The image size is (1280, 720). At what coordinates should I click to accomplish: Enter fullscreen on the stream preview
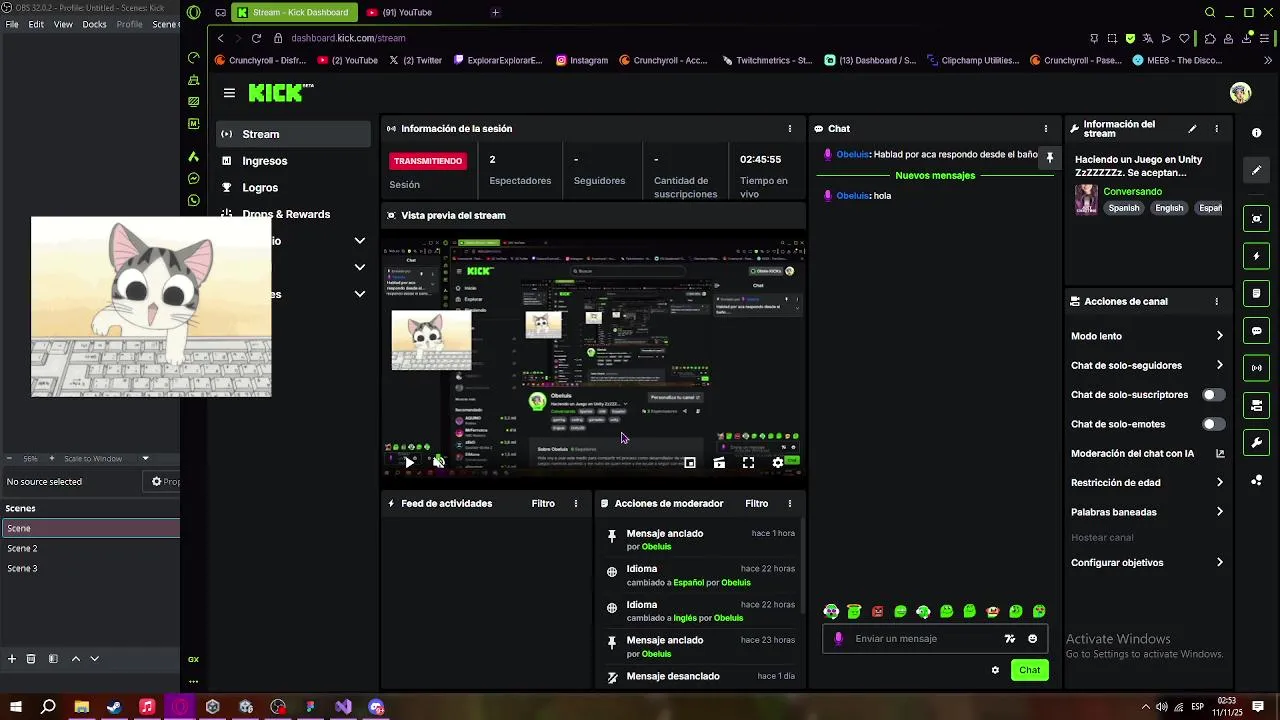(x=748, y=463)
